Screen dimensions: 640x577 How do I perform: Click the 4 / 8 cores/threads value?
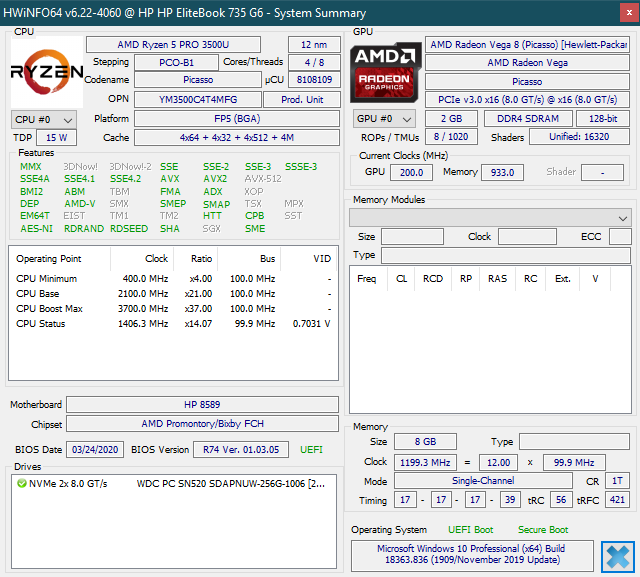click(314, 63)
